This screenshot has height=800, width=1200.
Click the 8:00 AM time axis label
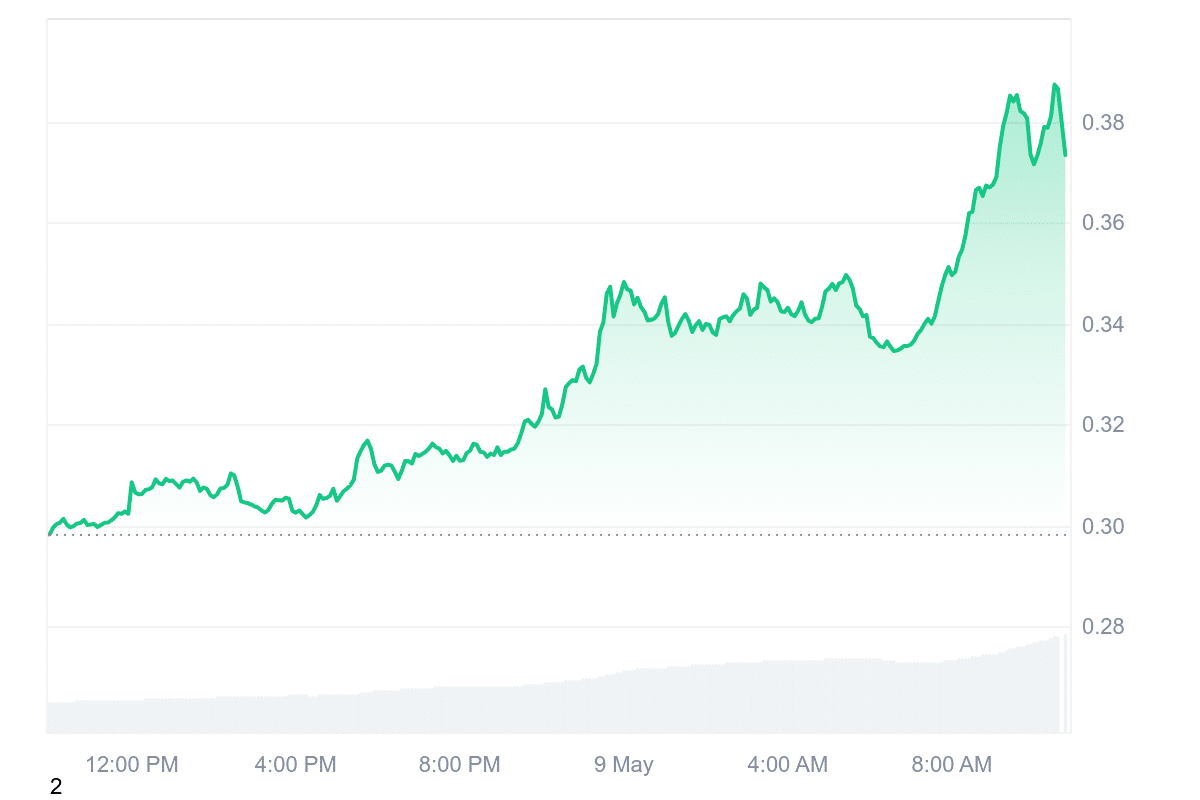pyautogui.click(x=951, y=765)
